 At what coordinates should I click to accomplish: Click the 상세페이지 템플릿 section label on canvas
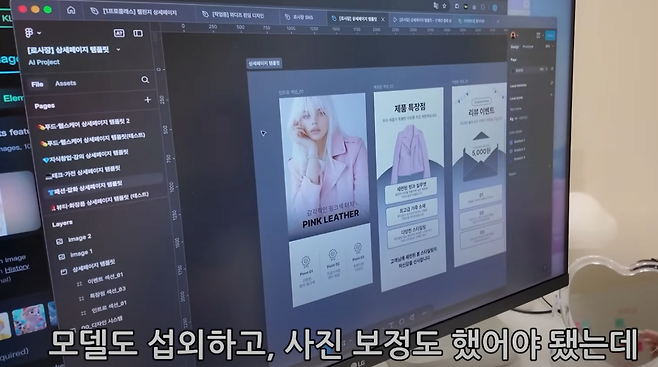tap(264, 63)
